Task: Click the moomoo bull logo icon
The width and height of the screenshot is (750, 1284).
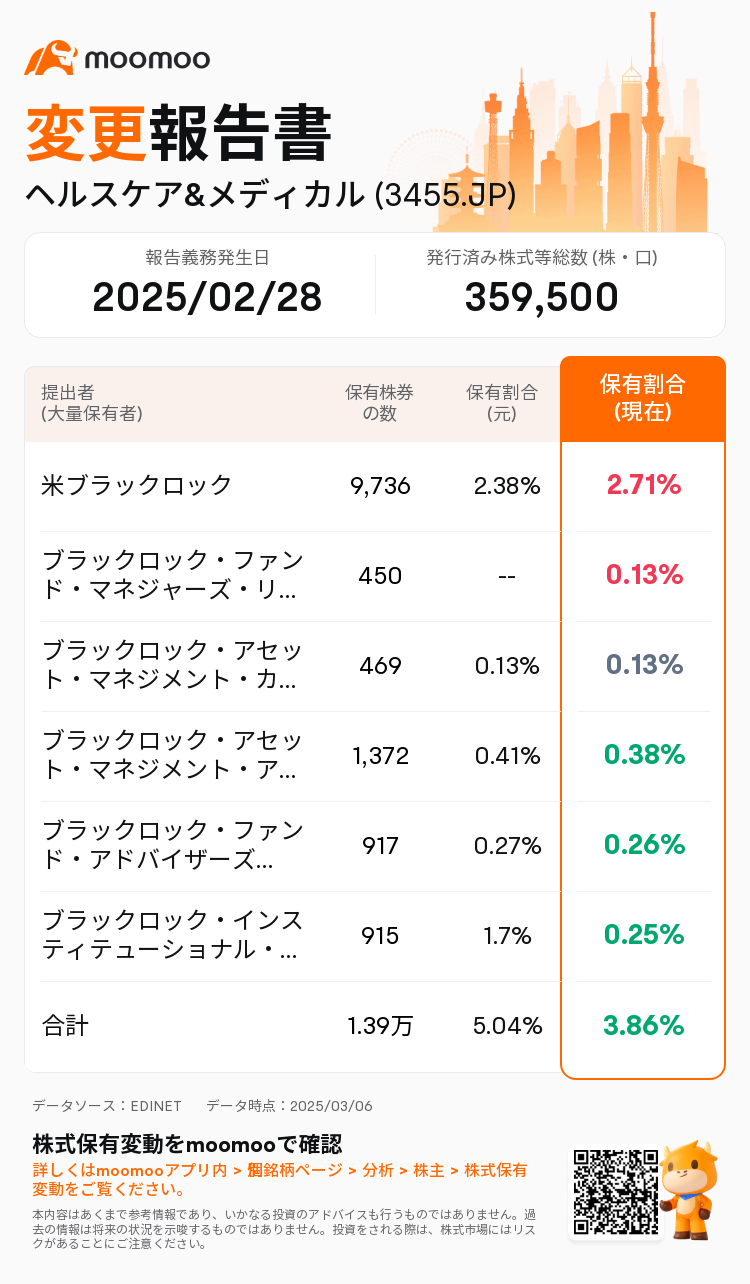Action: point(50,58)
